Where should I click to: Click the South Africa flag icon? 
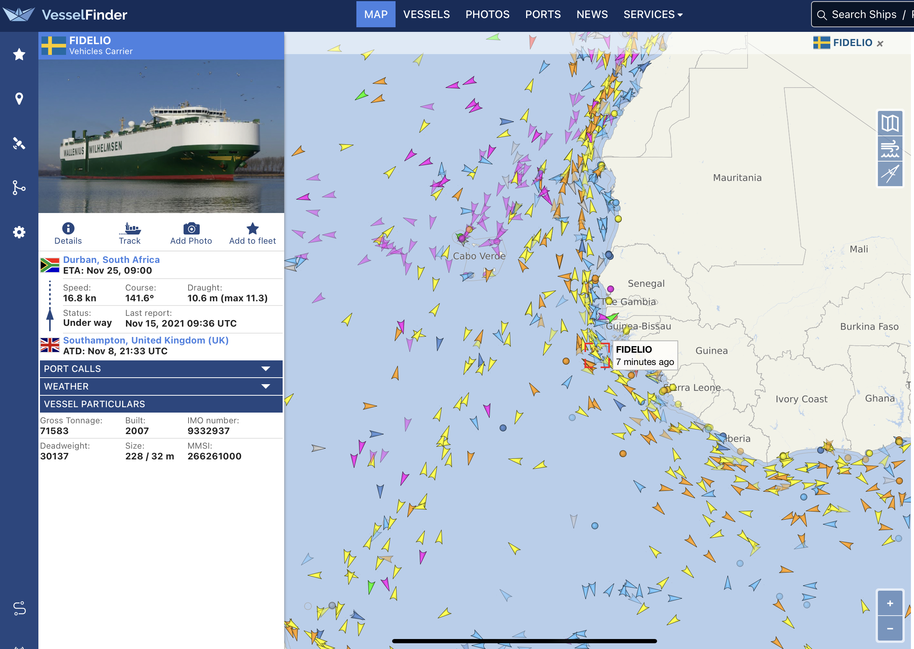click(50, 265)
